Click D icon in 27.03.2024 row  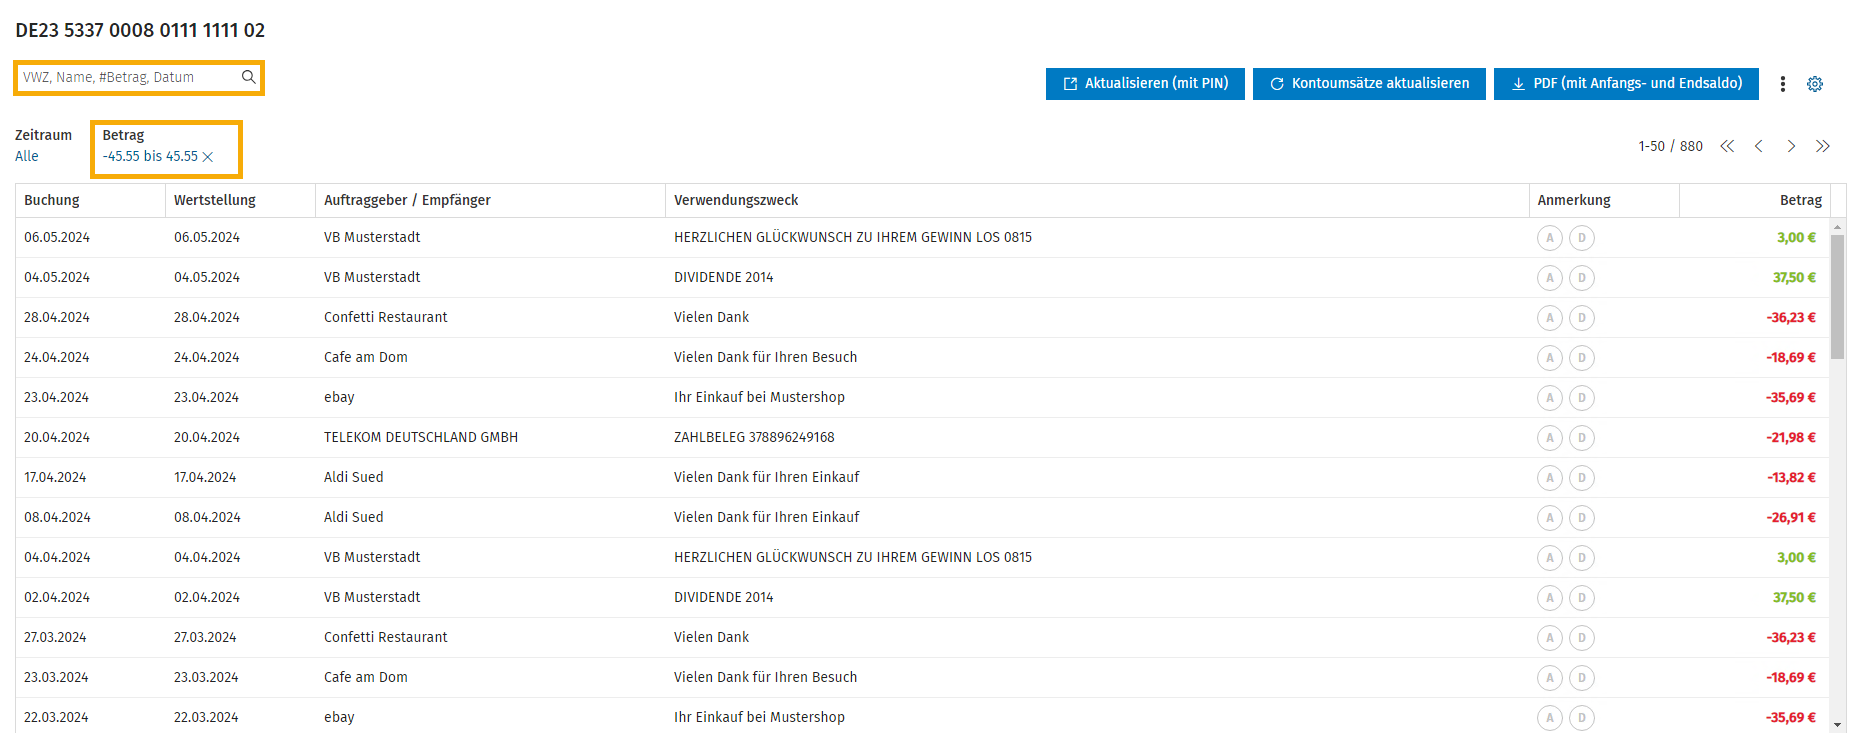coord(1582,638)
